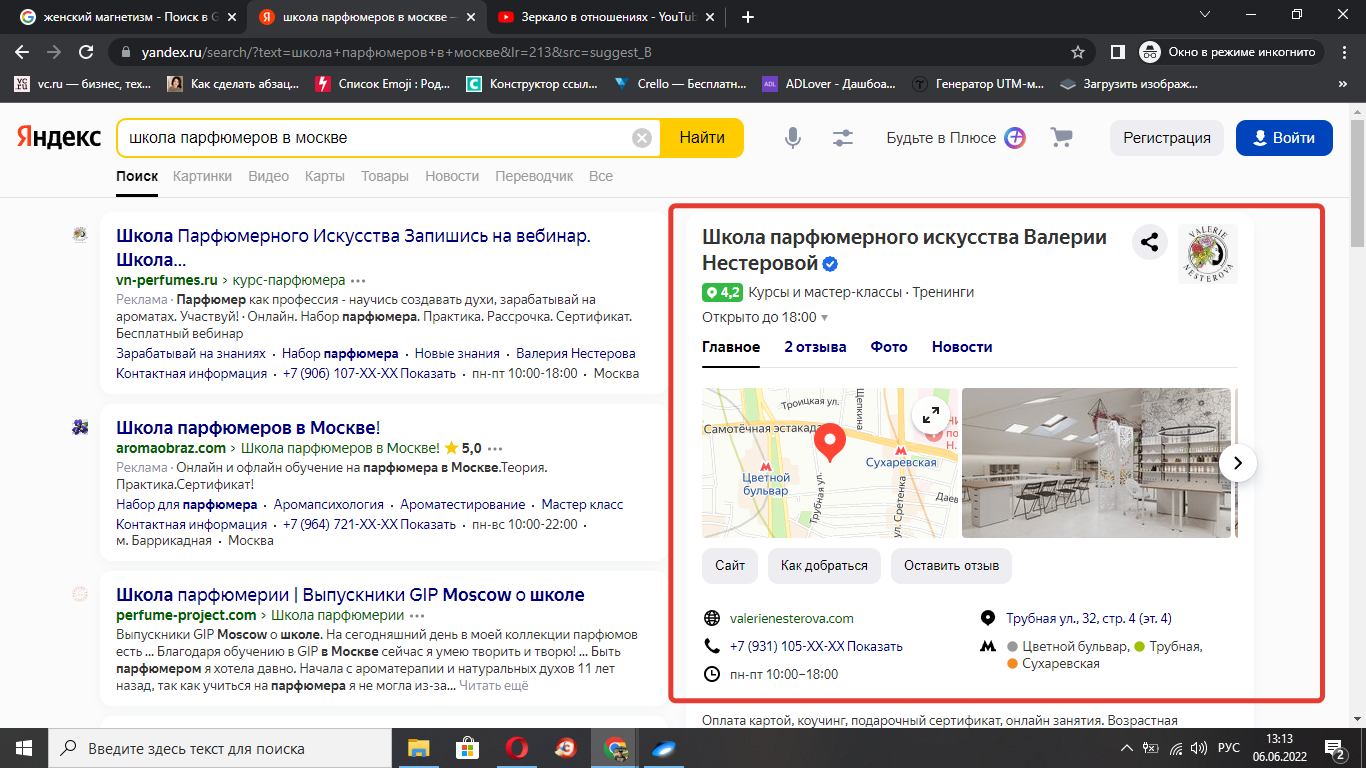This screenshot has width=1366, height=768.
Task: Show hidden system tray icons
Action: 1126,748
